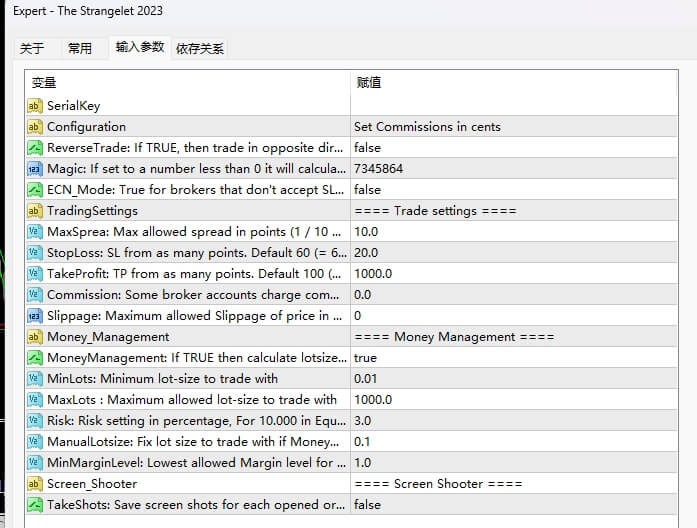Click the Slippage integer icon

(35, 316)
